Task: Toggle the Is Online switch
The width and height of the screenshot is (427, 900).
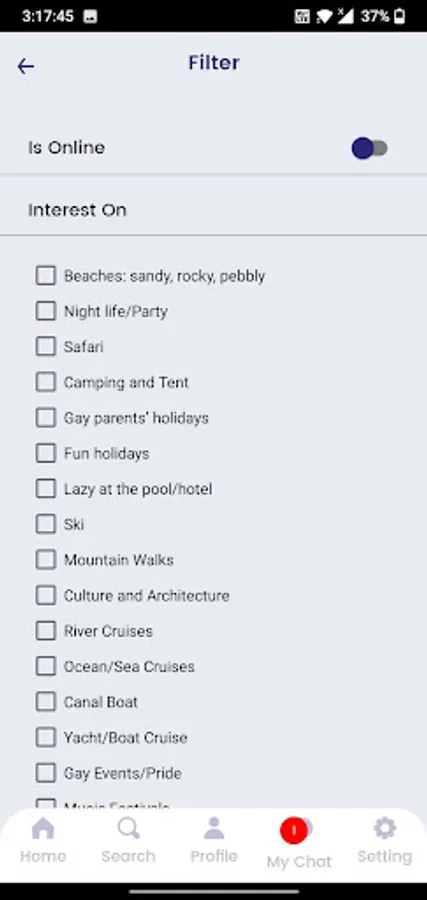Action: click(370, 148)
